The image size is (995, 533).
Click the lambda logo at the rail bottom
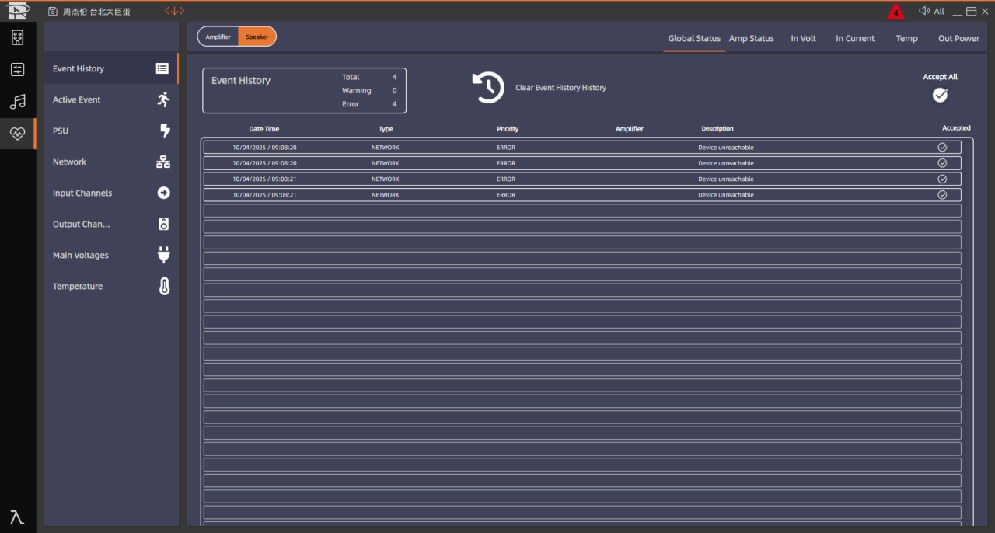coord(17,517)
